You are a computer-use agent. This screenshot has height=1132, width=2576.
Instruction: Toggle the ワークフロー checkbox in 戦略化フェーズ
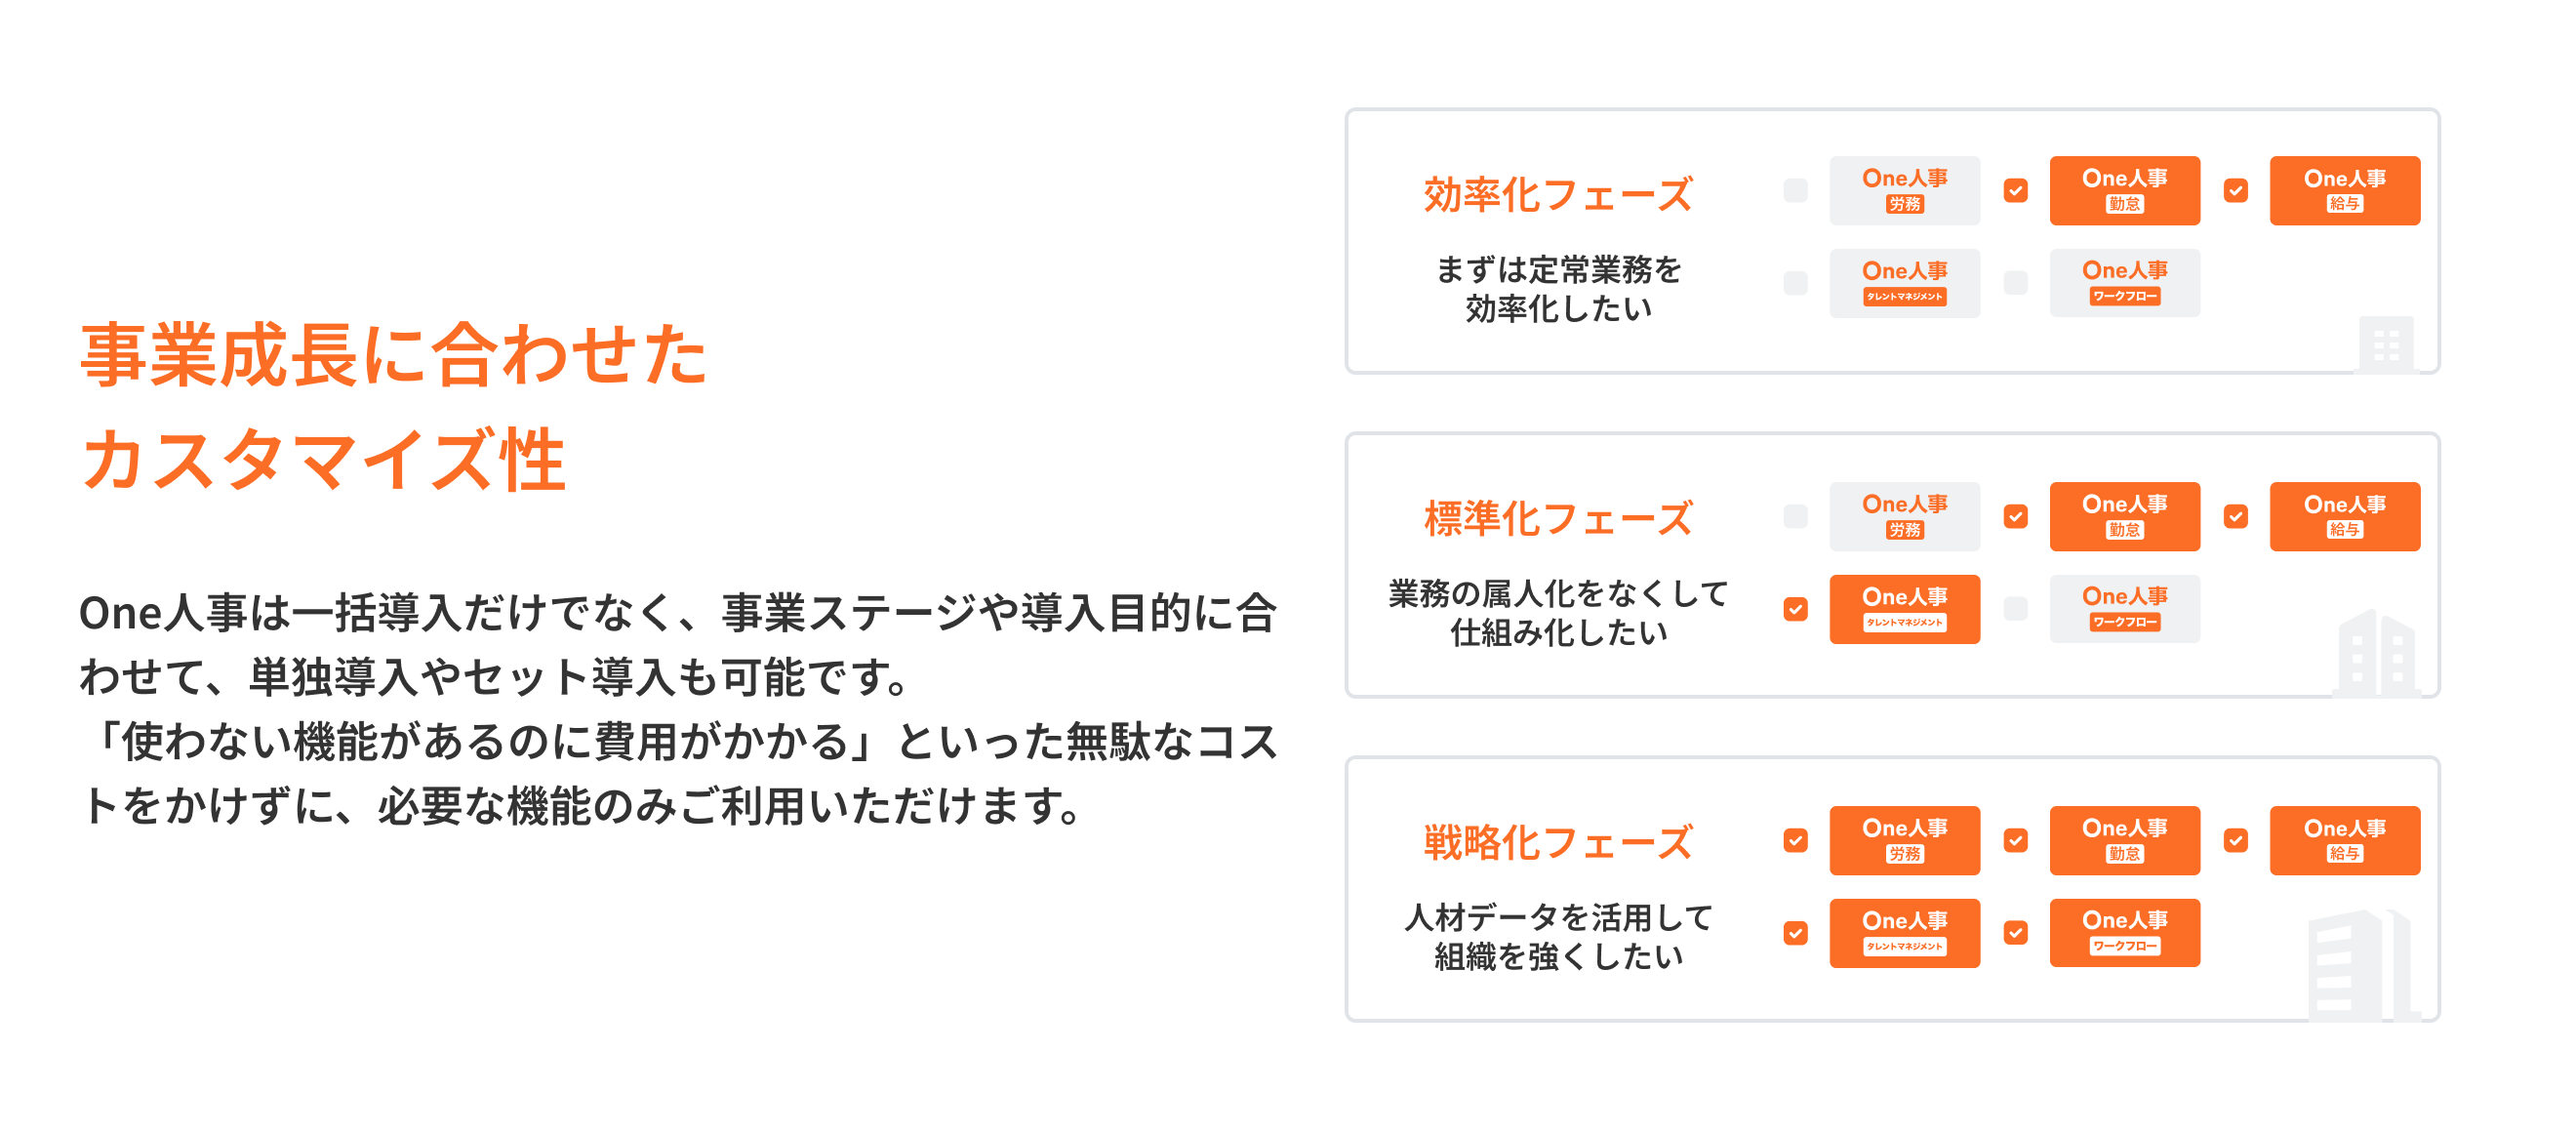pos(2015,932)
